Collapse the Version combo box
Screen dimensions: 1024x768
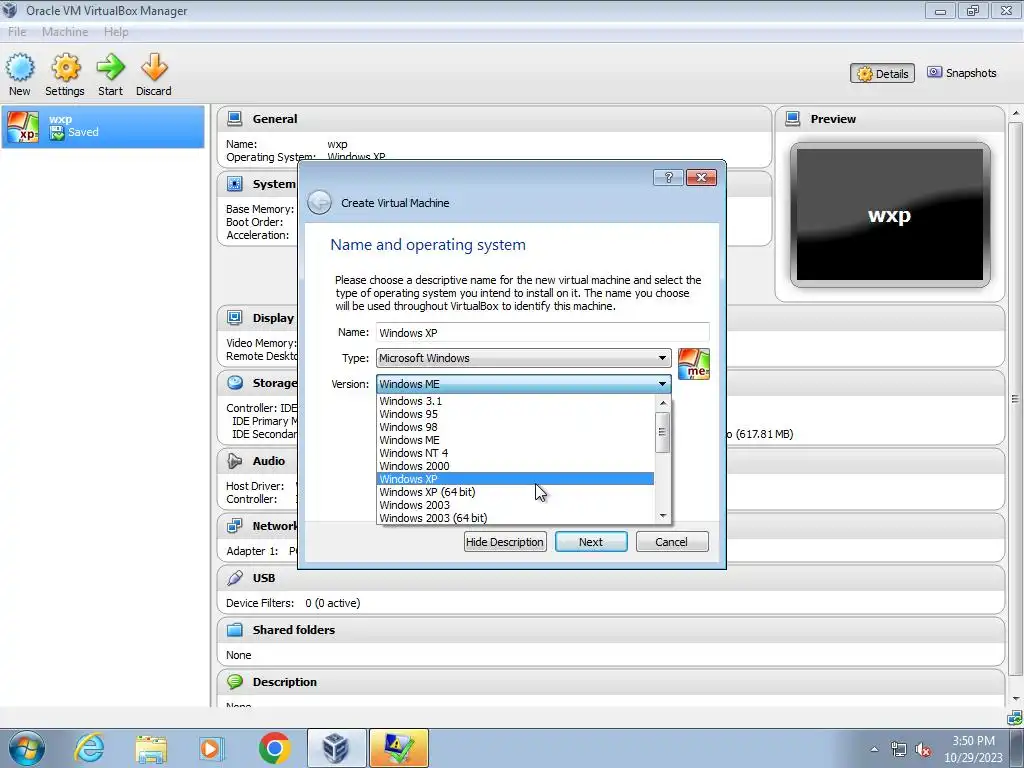[523, 384]
